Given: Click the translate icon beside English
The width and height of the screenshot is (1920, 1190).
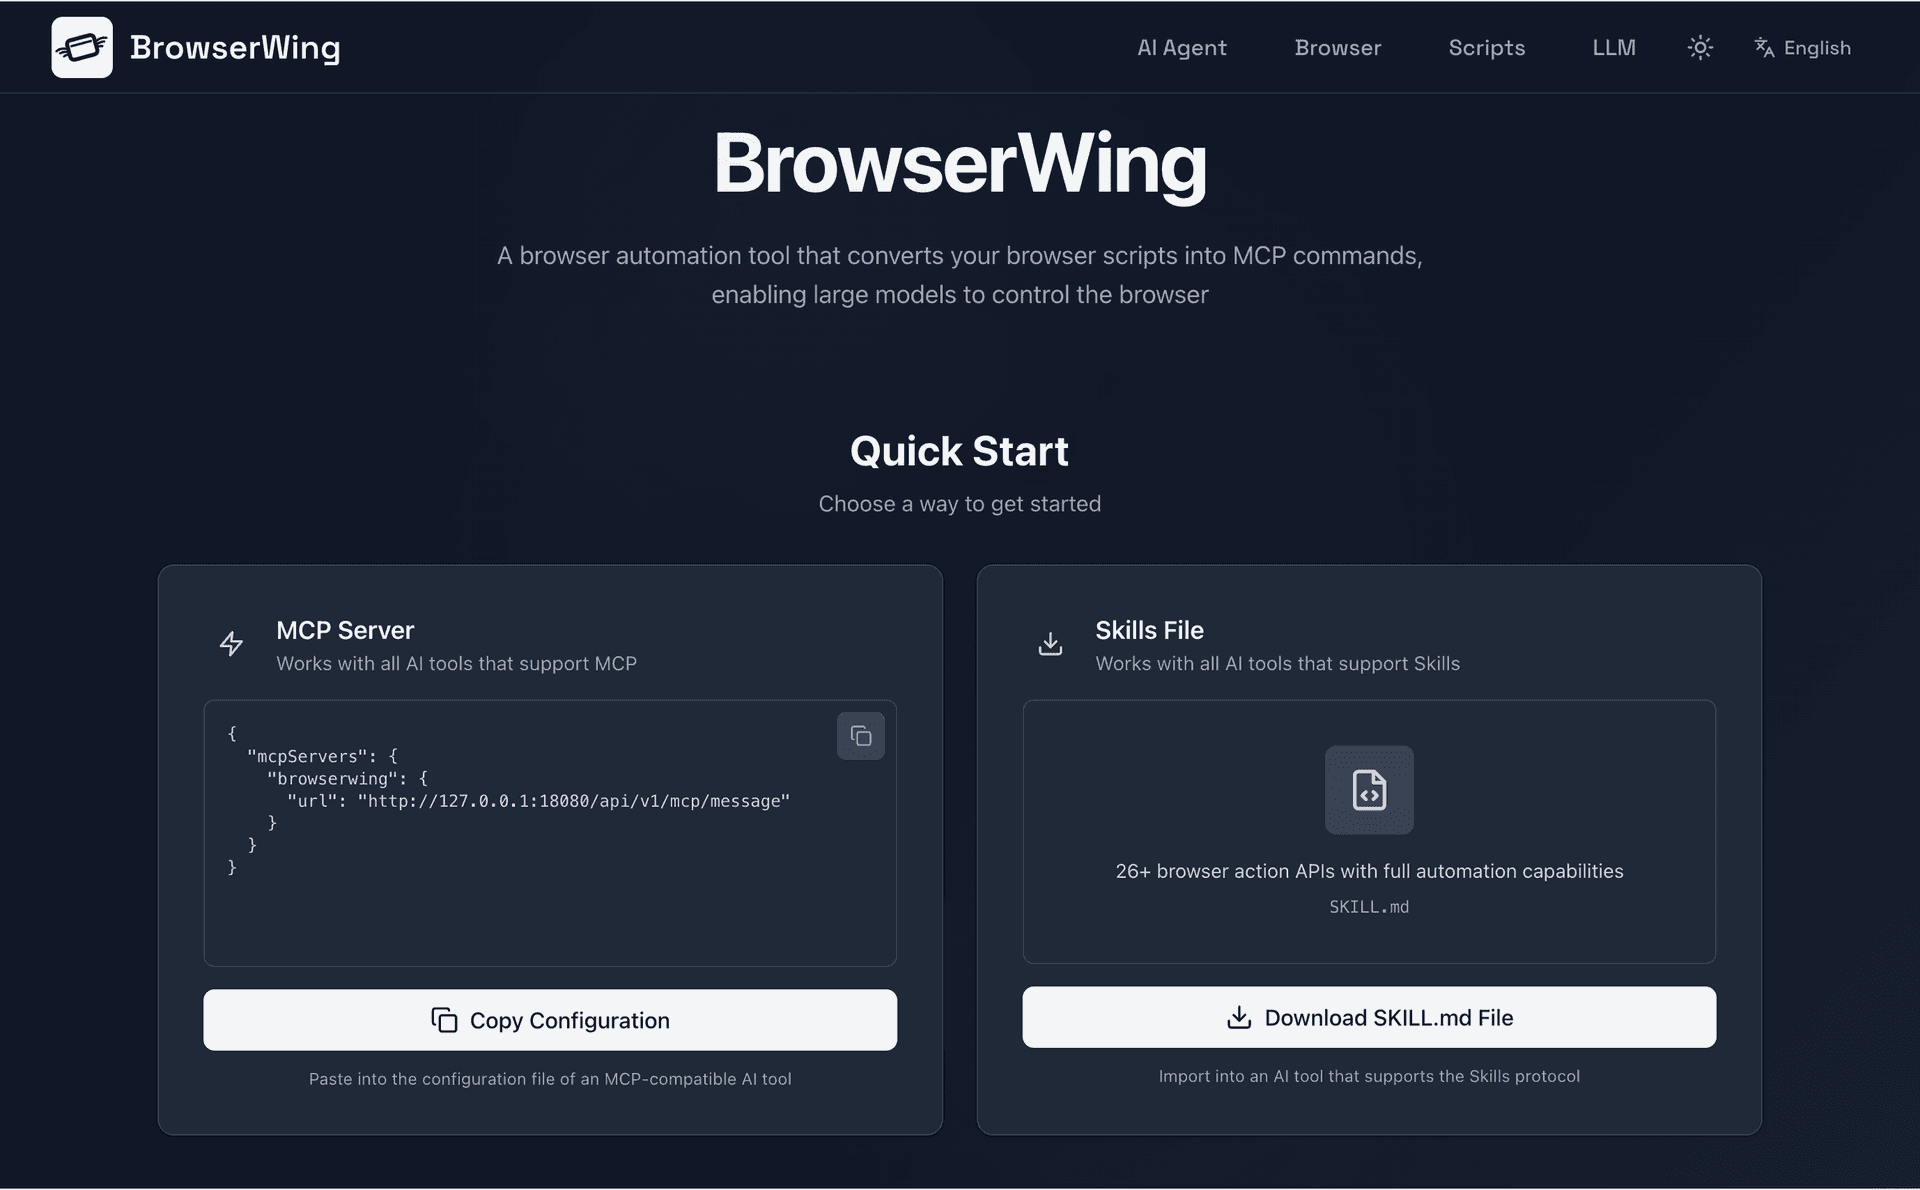Looking at the screenshot, I should coord(1764,47).
